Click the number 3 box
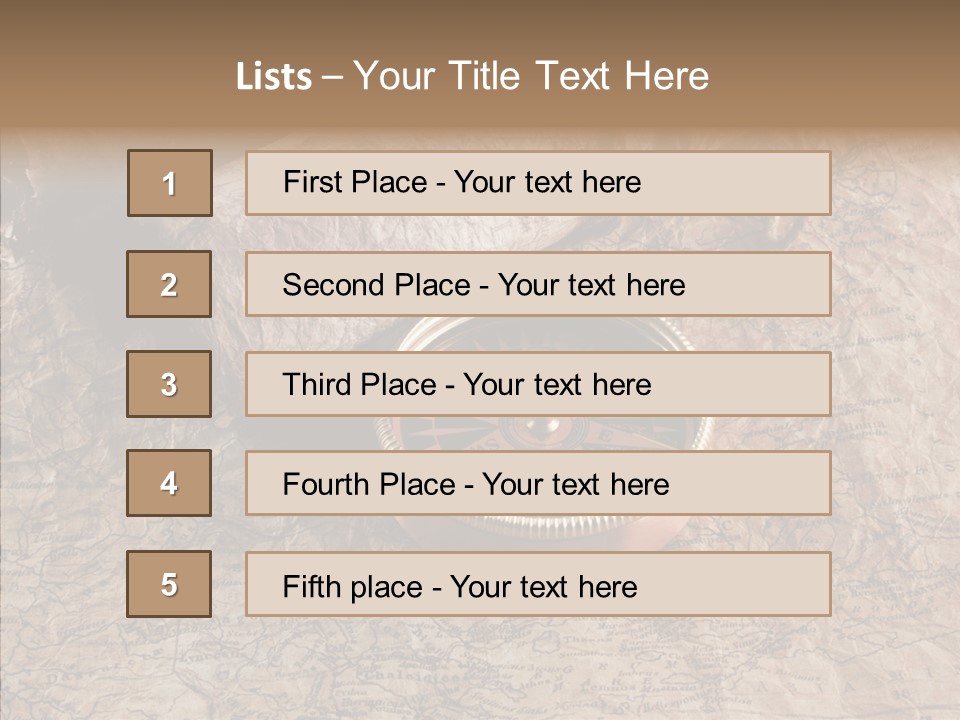960x720 pixels. tap(169, 384)
